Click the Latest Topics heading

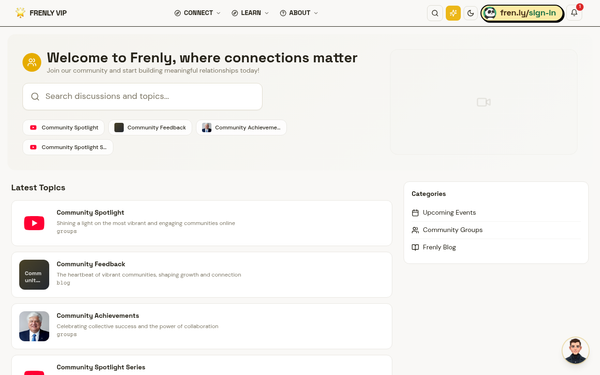pyautogui.click(x=38, y=188)
